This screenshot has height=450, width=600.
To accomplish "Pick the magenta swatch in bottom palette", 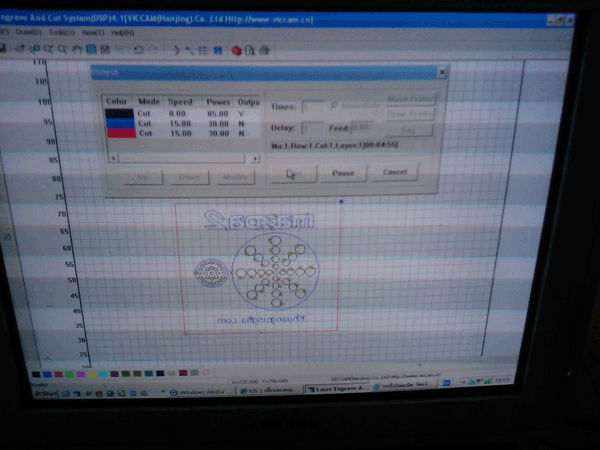I will click(x=81, y=374).
